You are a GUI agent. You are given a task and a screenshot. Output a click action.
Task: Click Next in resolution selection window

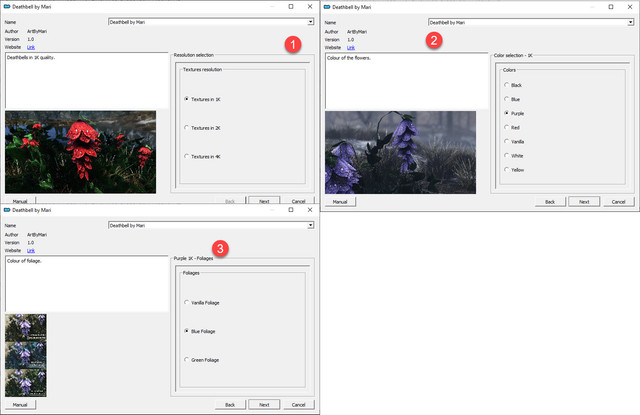point(264,200)
